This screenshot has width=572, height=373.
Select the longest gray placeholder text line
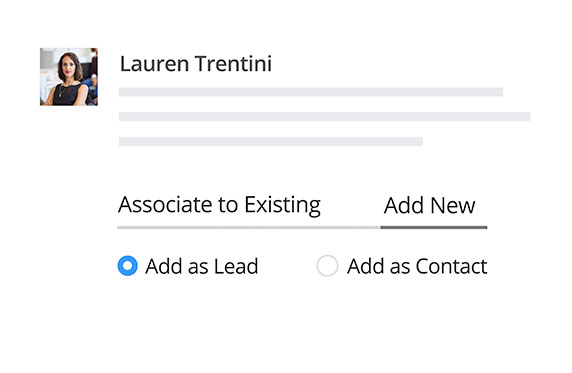(x=324, y=116)
